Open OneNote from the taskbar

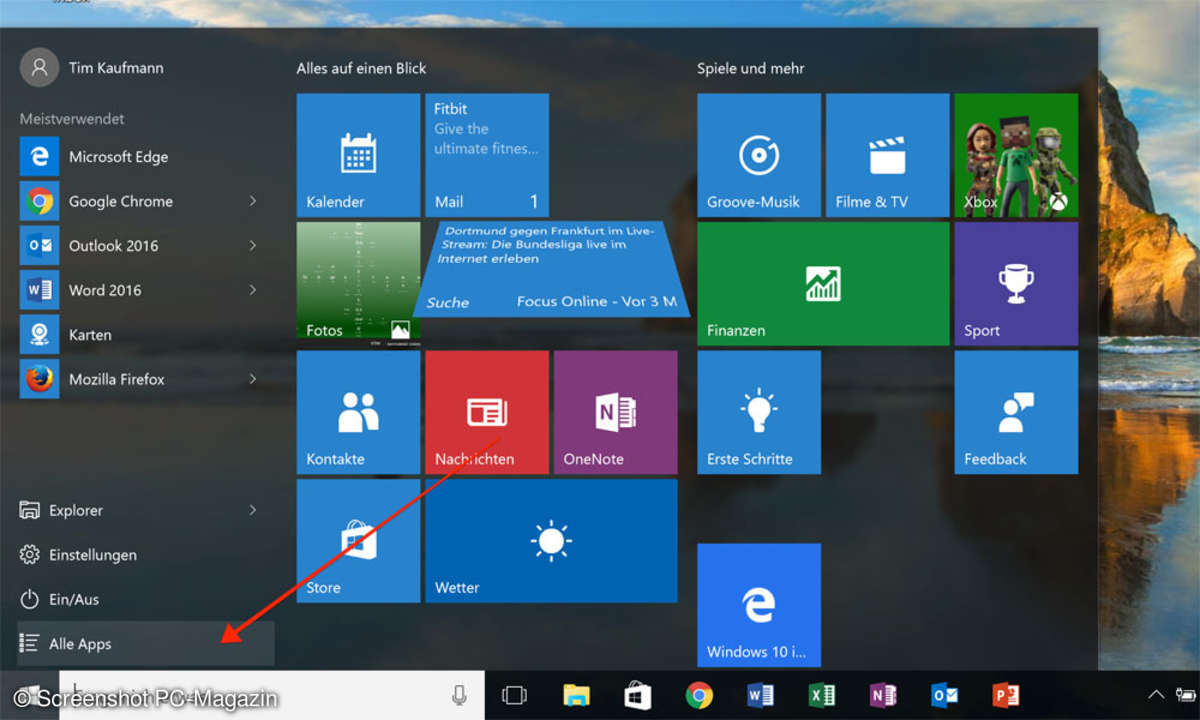pos(883,695)
